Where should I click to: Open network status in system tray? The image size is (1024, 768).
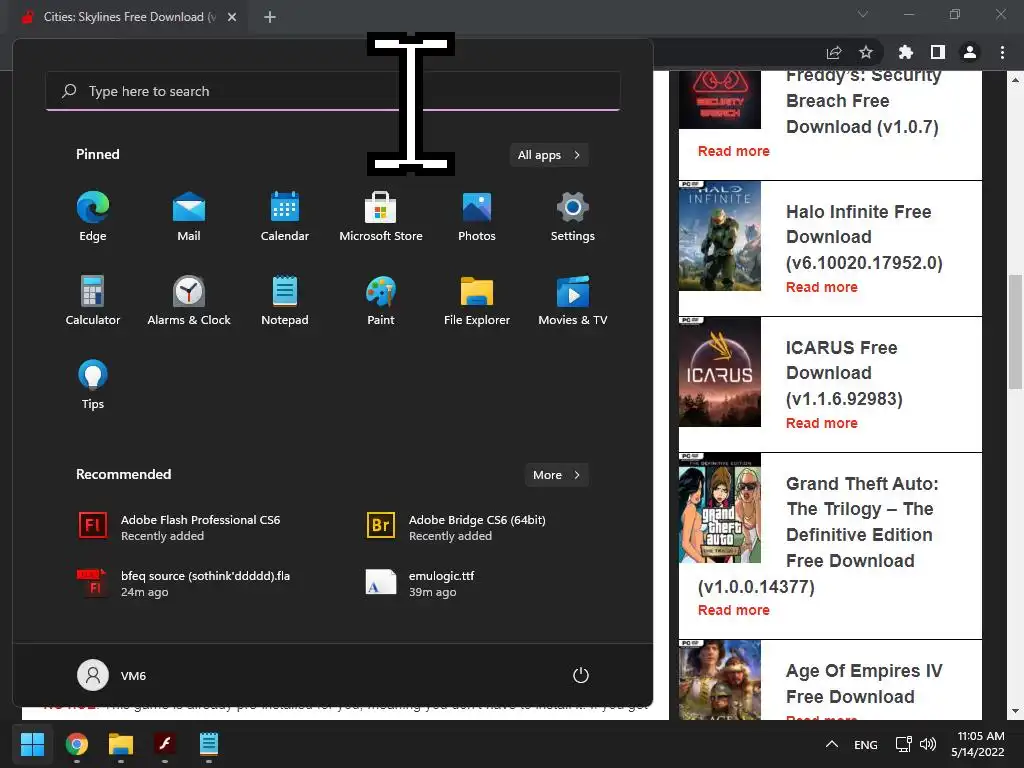(x=903, y=744)
